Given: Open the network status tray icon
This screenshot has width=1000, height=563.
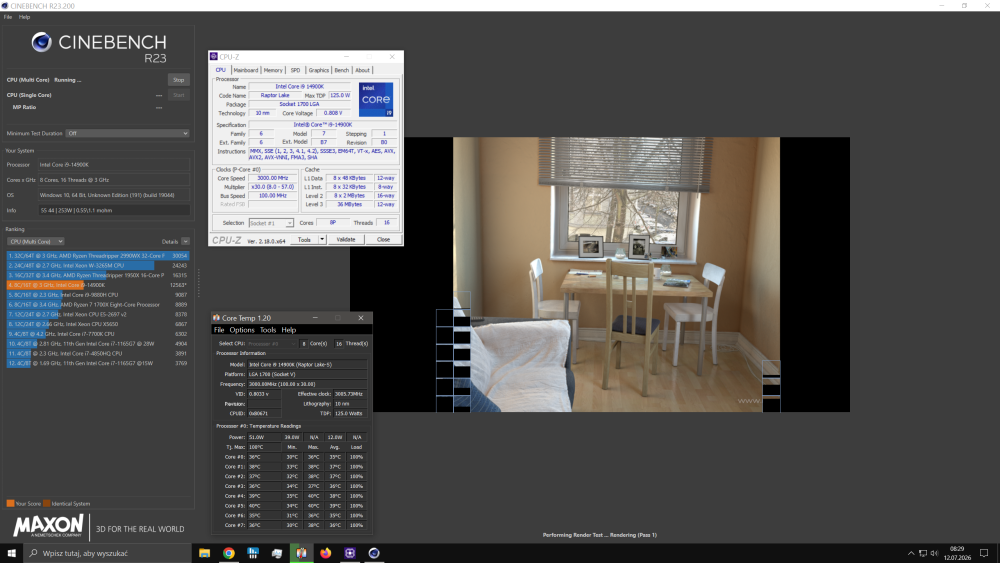Looking at the screenshot, I should point(923,553).
